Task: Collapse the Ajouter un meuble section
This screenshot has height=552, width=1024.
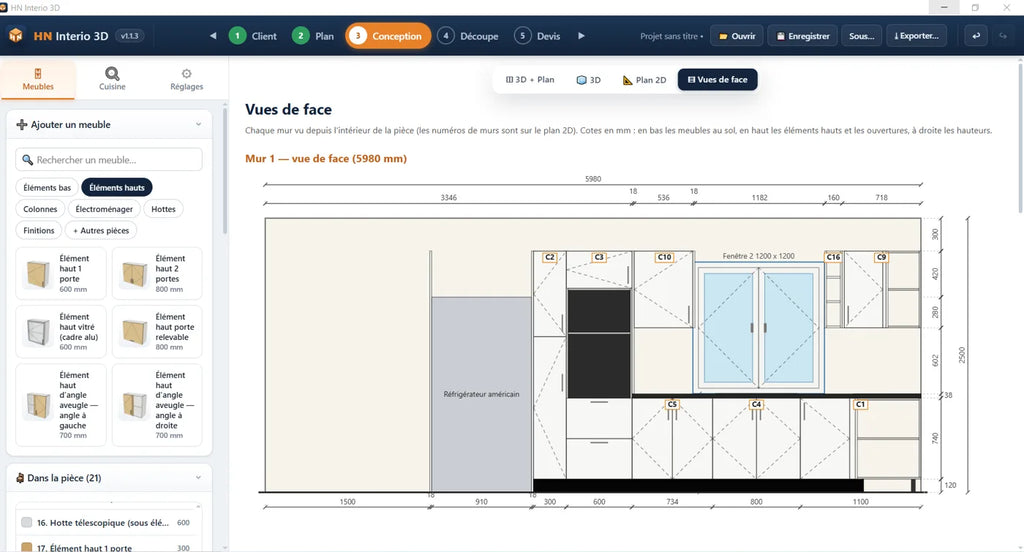Action: pos(199,124)
